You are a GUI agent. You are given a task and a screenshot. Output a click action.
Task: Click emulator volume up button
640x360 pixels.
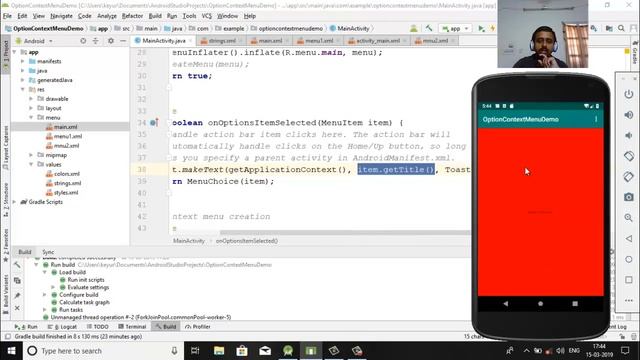point(629,115)
